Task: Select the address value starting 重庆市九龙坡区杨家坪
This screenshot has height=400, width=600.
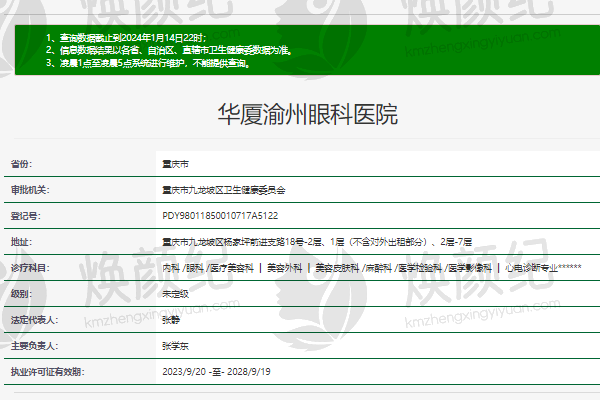Action: click(x=317, y=242)
